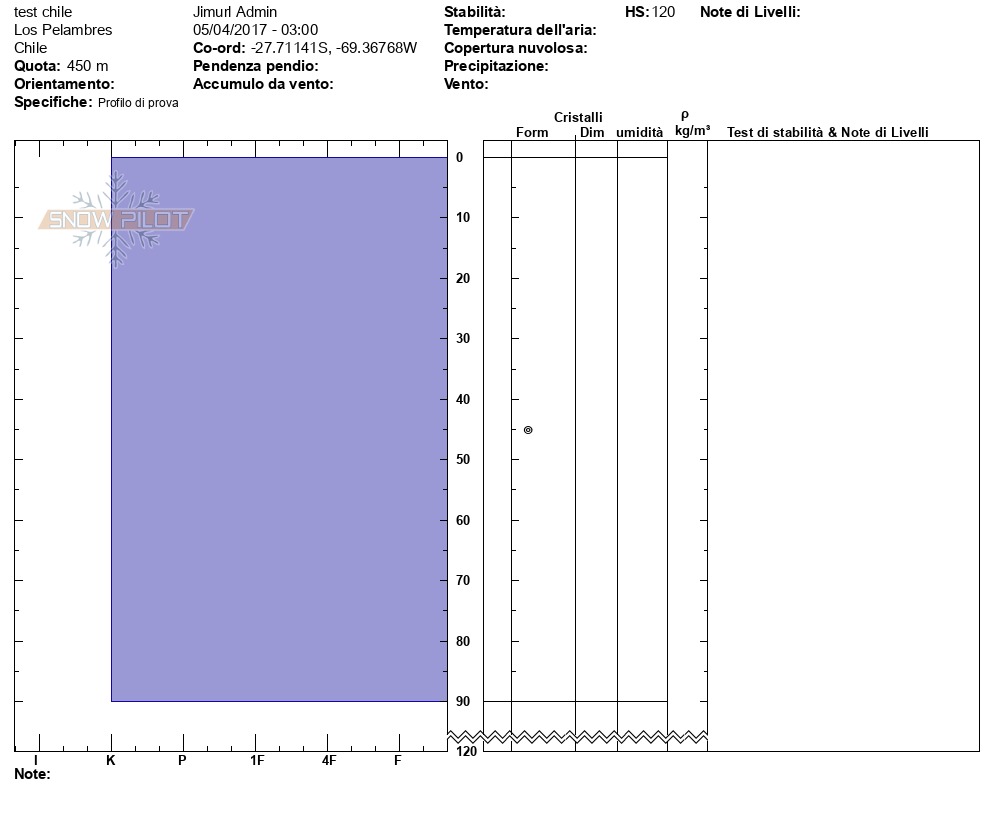994x840 pixels.
Task: Click the 'Los Pelambres' location text
Action: tap(63, 30)
